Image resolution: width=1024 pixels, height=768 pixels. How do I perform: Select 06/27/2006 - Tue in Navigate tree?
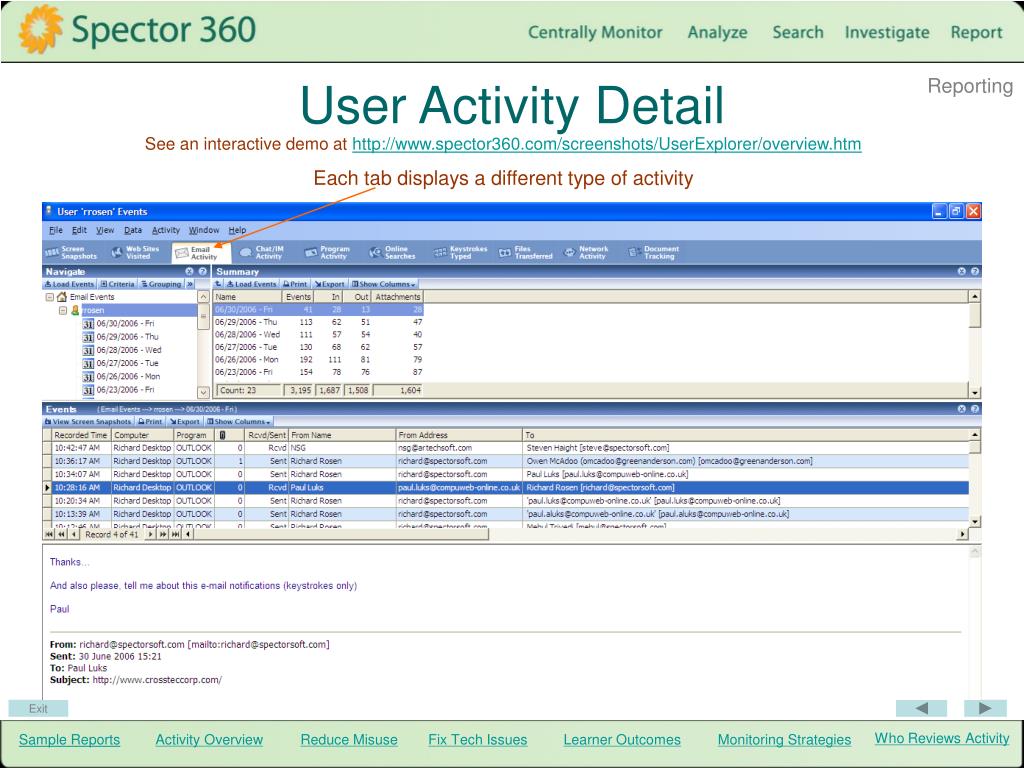[127, 363]
